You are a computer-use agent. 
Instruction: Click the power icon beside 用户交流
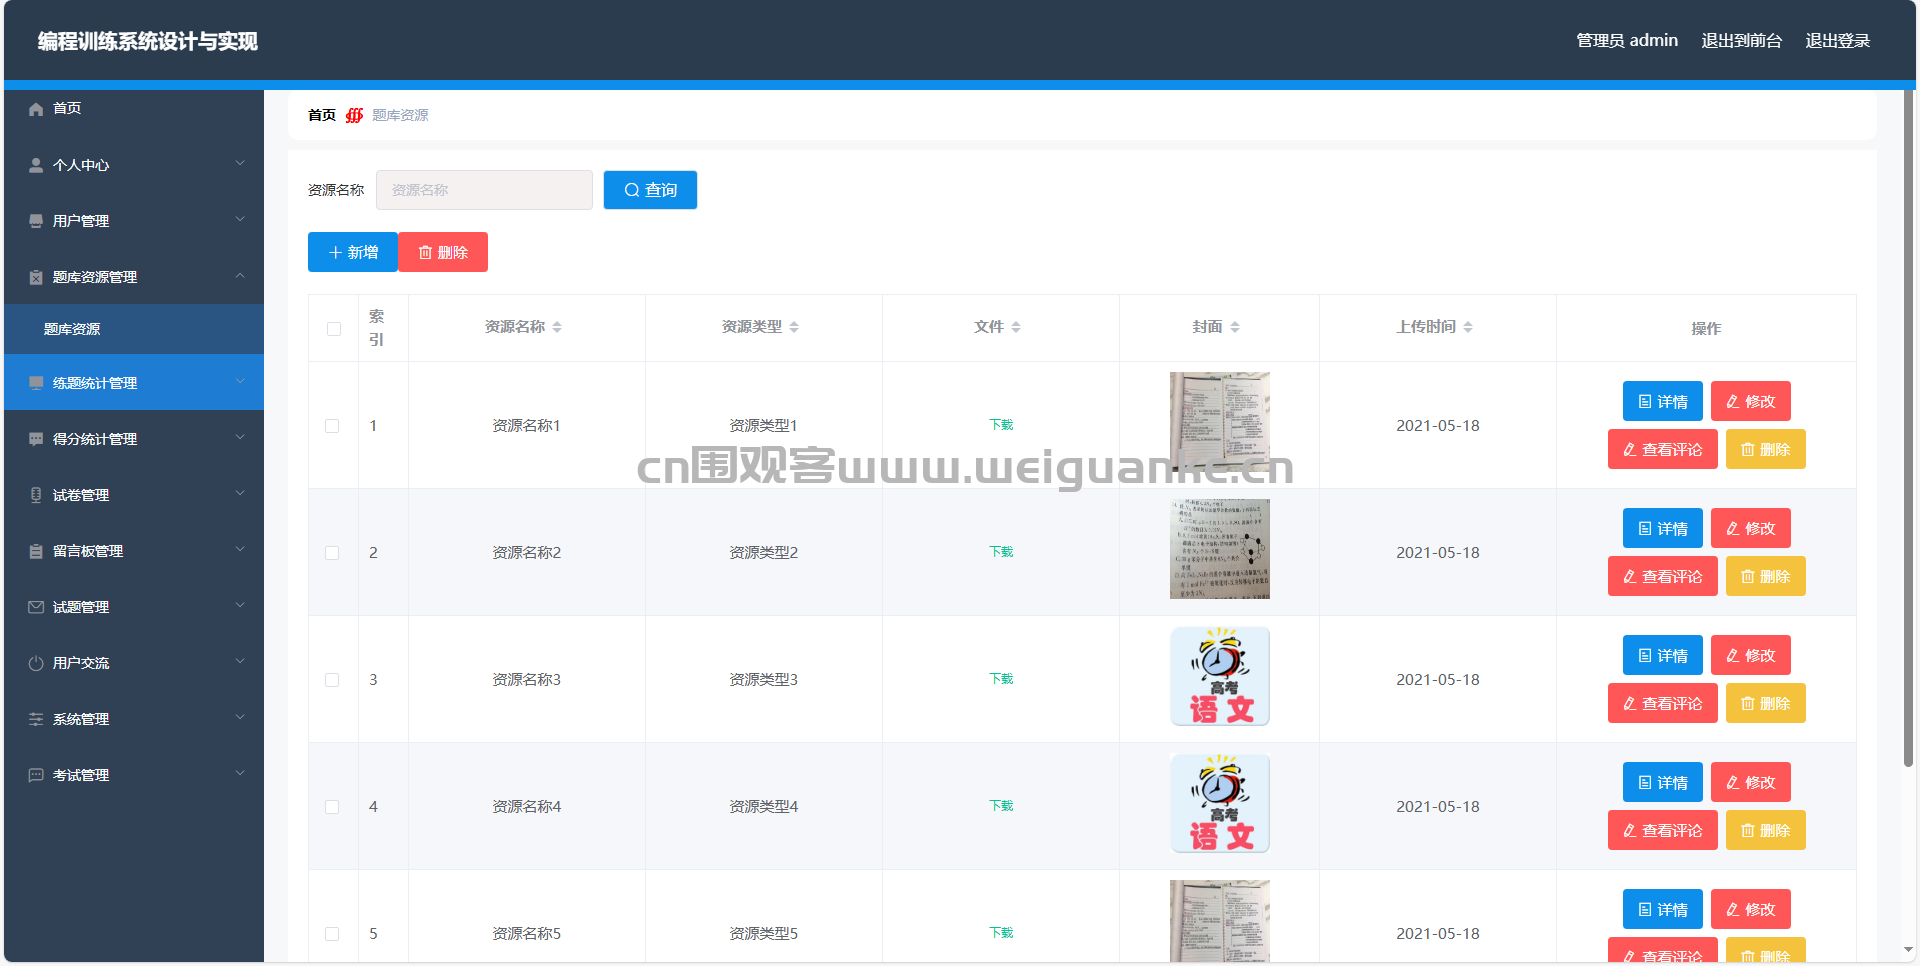(36, 663)
